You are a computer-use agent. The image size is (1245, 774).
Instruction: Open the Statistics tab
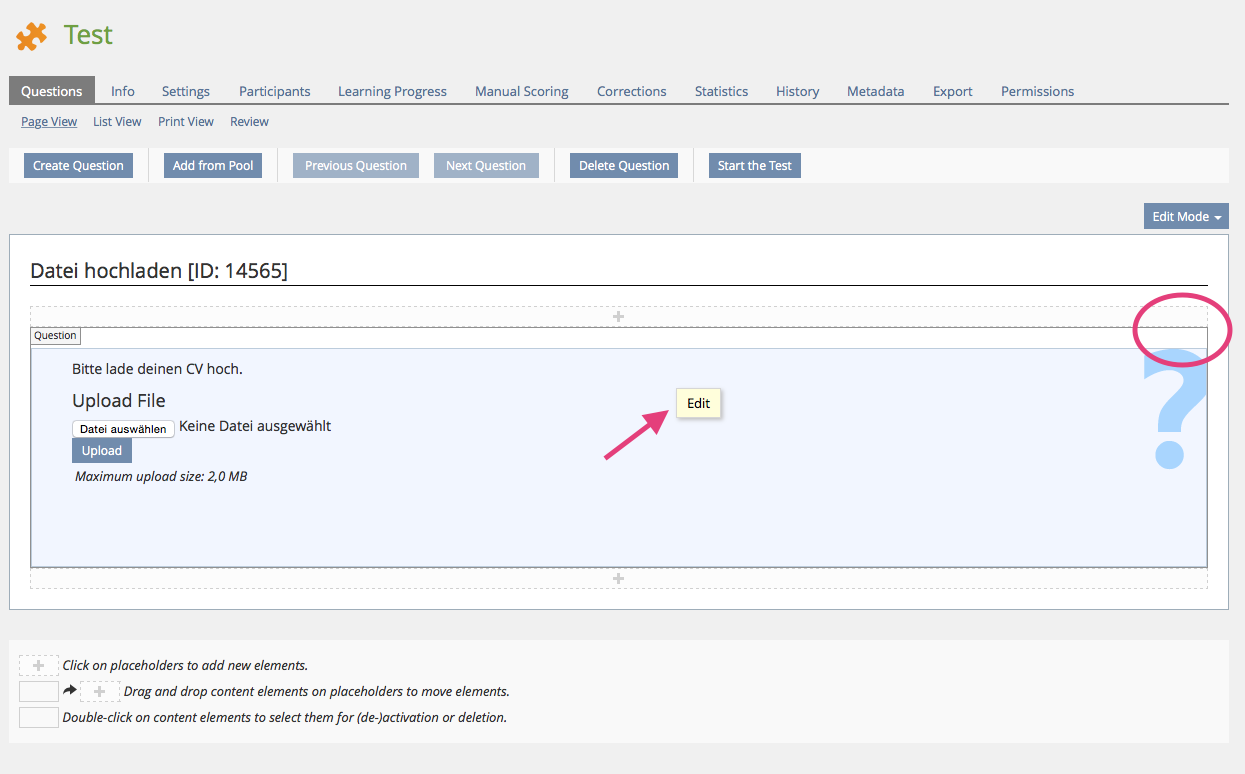point(721,91)
